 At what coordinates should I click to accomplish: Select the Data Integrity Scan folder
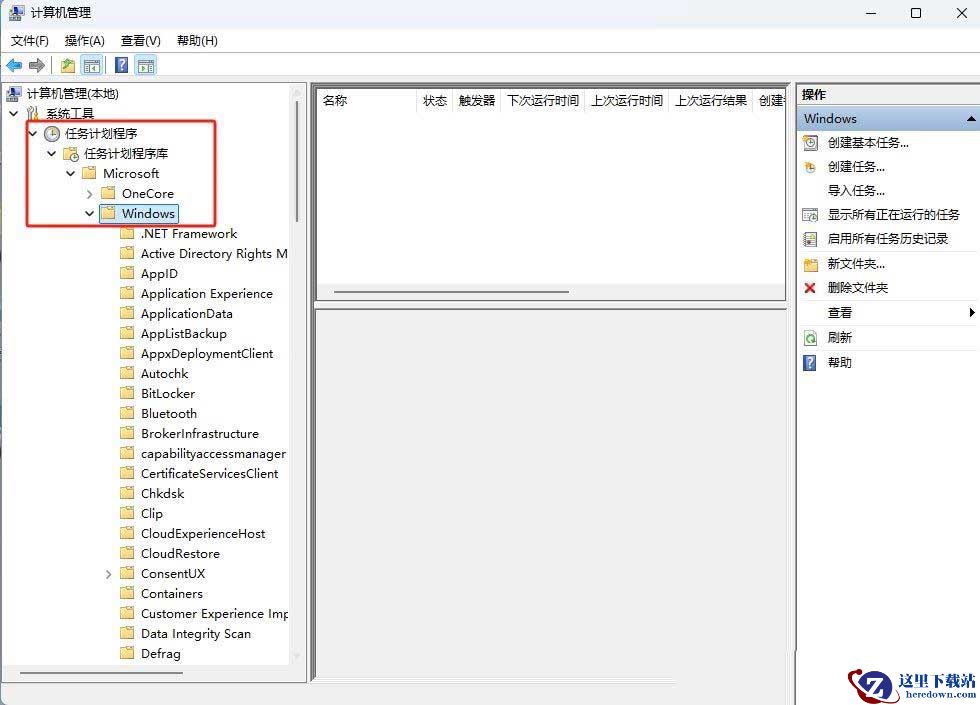[196, 634]
